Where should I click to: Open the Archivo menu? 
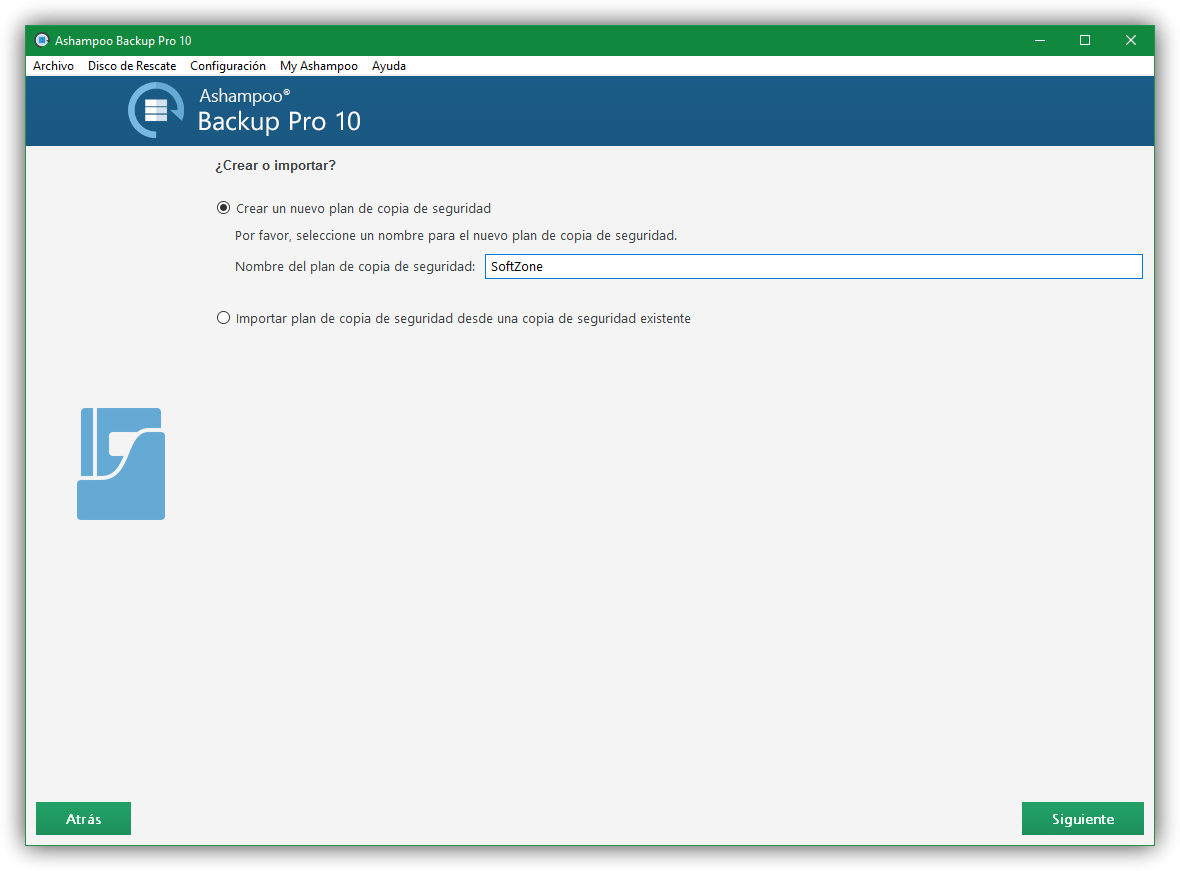tap(53, 66)
